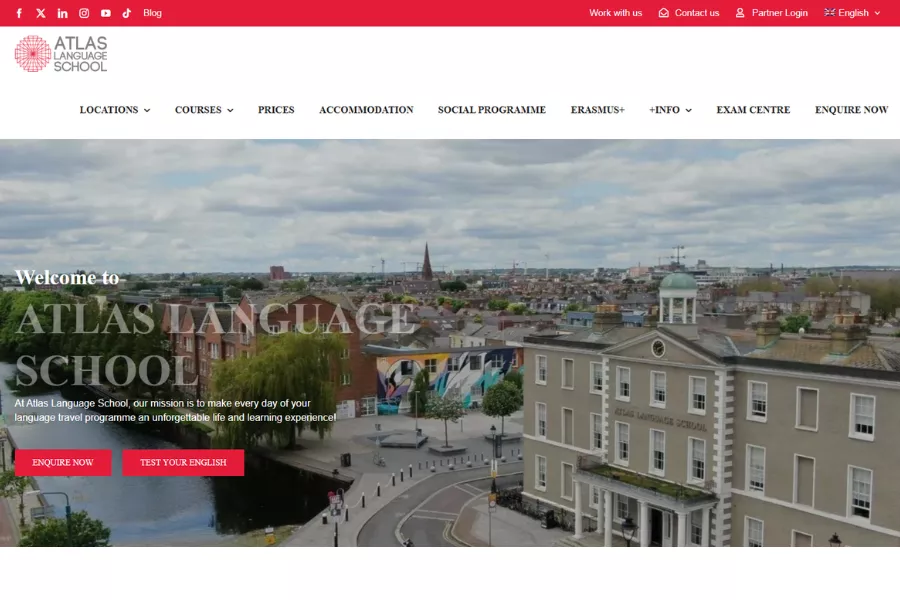Click Enquire Now in the navigation bar
The height and width of the screenshot is (600, 900).
point(851,110)
